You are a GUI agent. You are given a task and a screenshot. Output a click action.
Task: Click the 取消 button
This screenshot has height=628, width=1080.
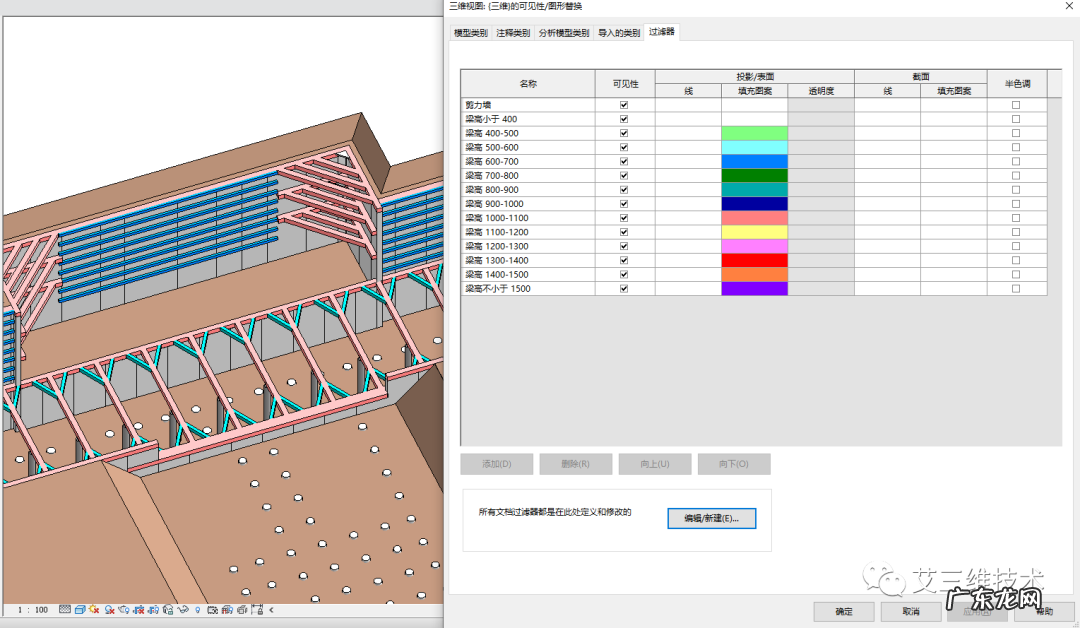pos(910,611)
